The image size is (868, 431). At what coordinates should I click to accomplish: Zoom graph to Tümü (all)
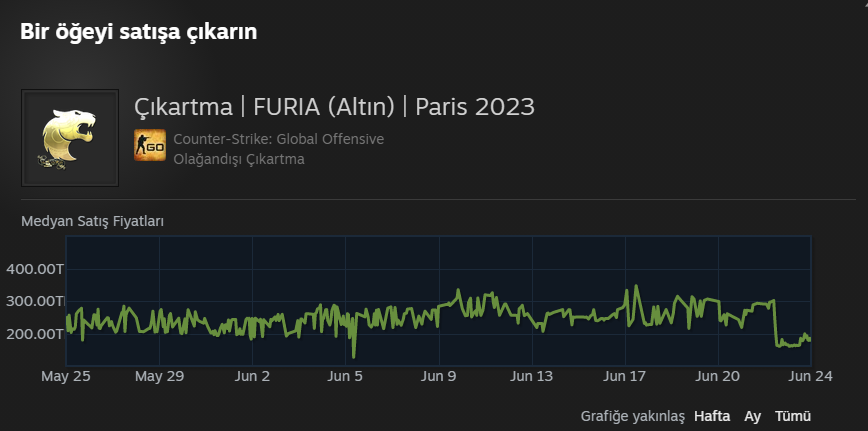point(793,416)
